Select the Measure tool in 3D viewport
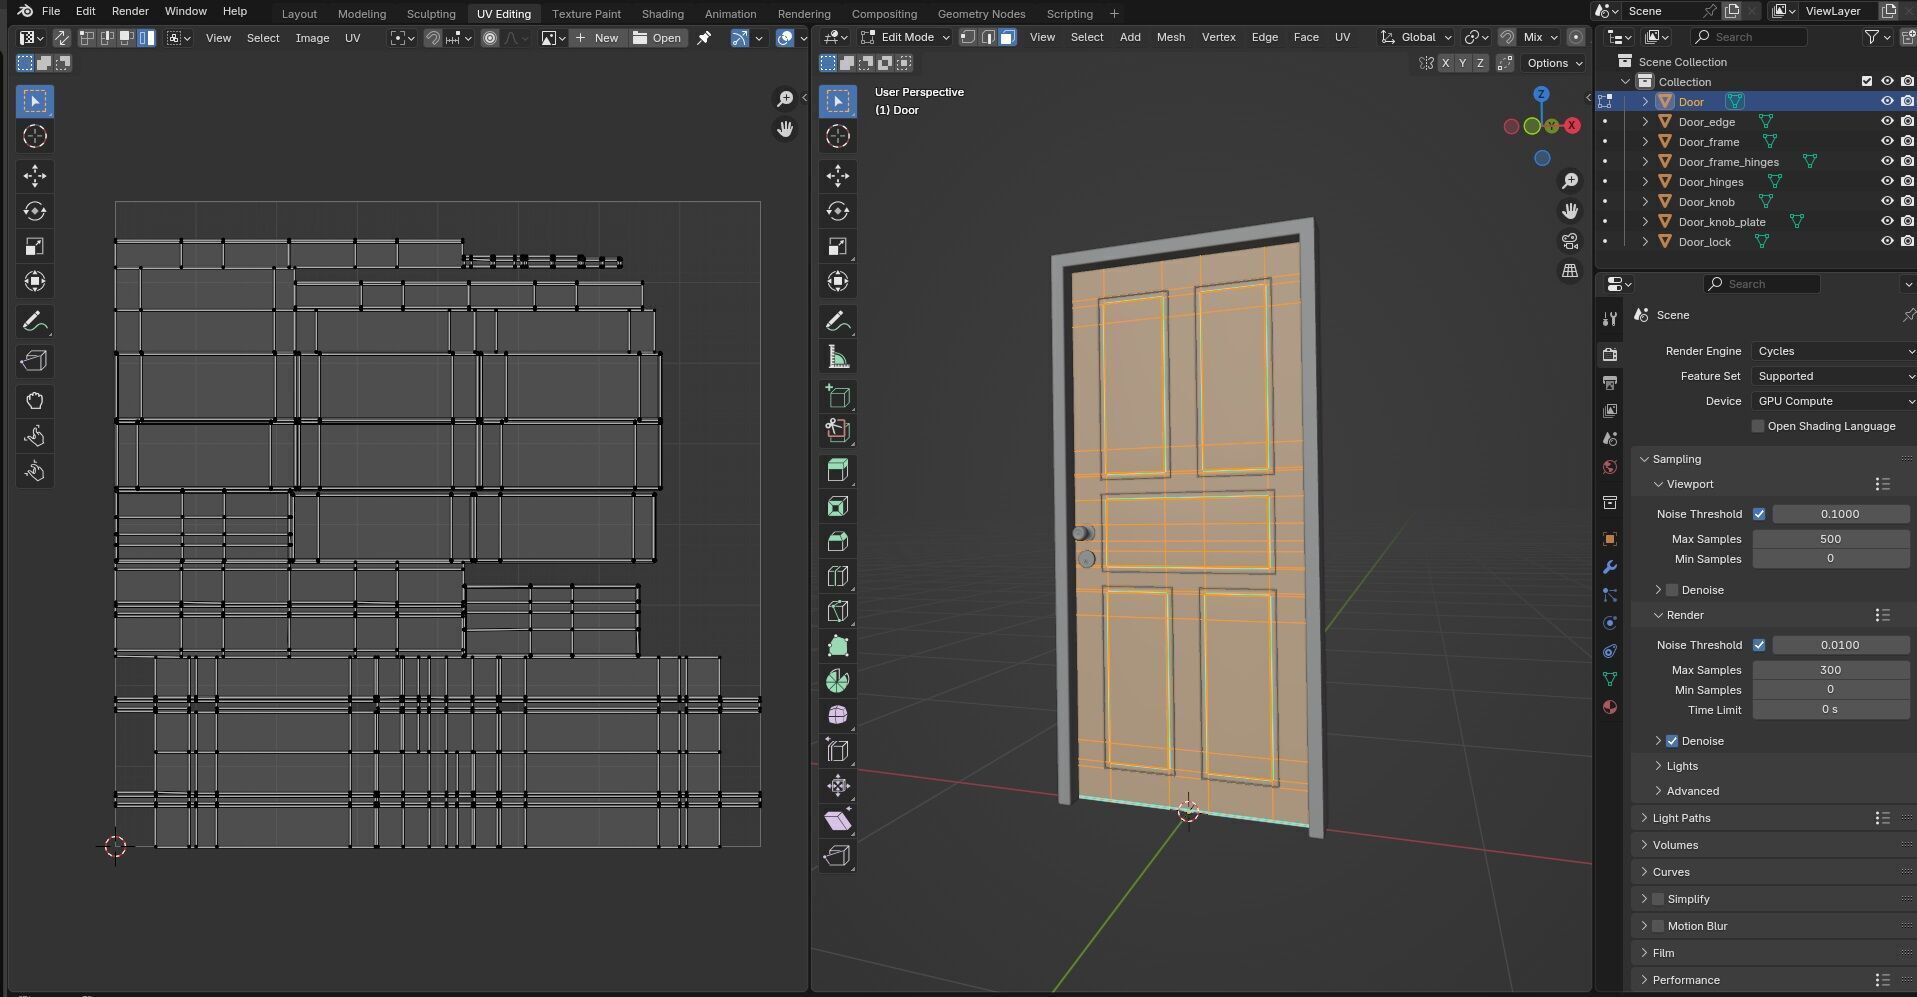This screenshot has width=1917, height=997. (x=837, y=357)
